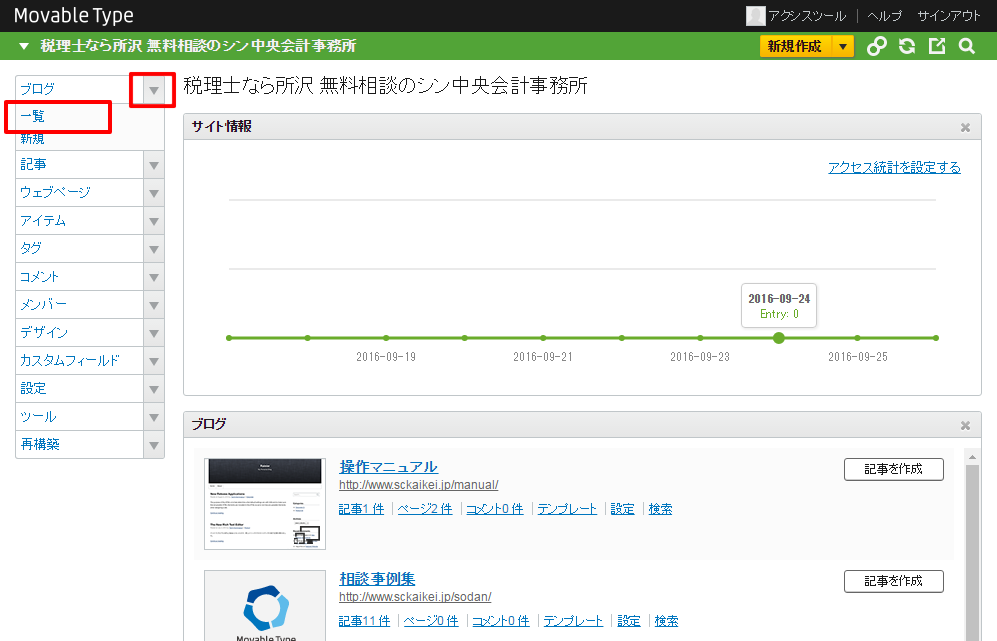Expand the デザイン menu arrow
Image resolution: width=997 pixels, height=641 pixels.
pos(153,333)
